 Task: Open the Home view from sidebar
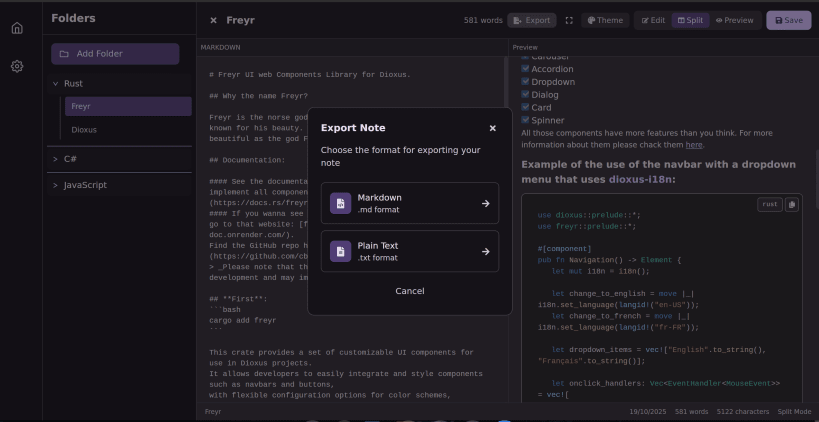[x=17, y=28]
